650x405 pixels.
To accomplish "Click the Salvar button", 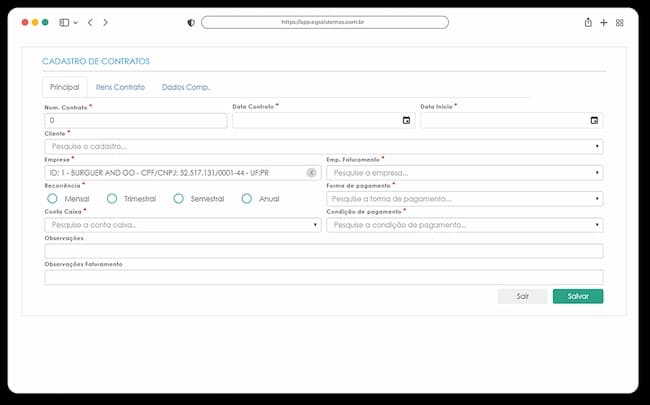I will [578, 296].
